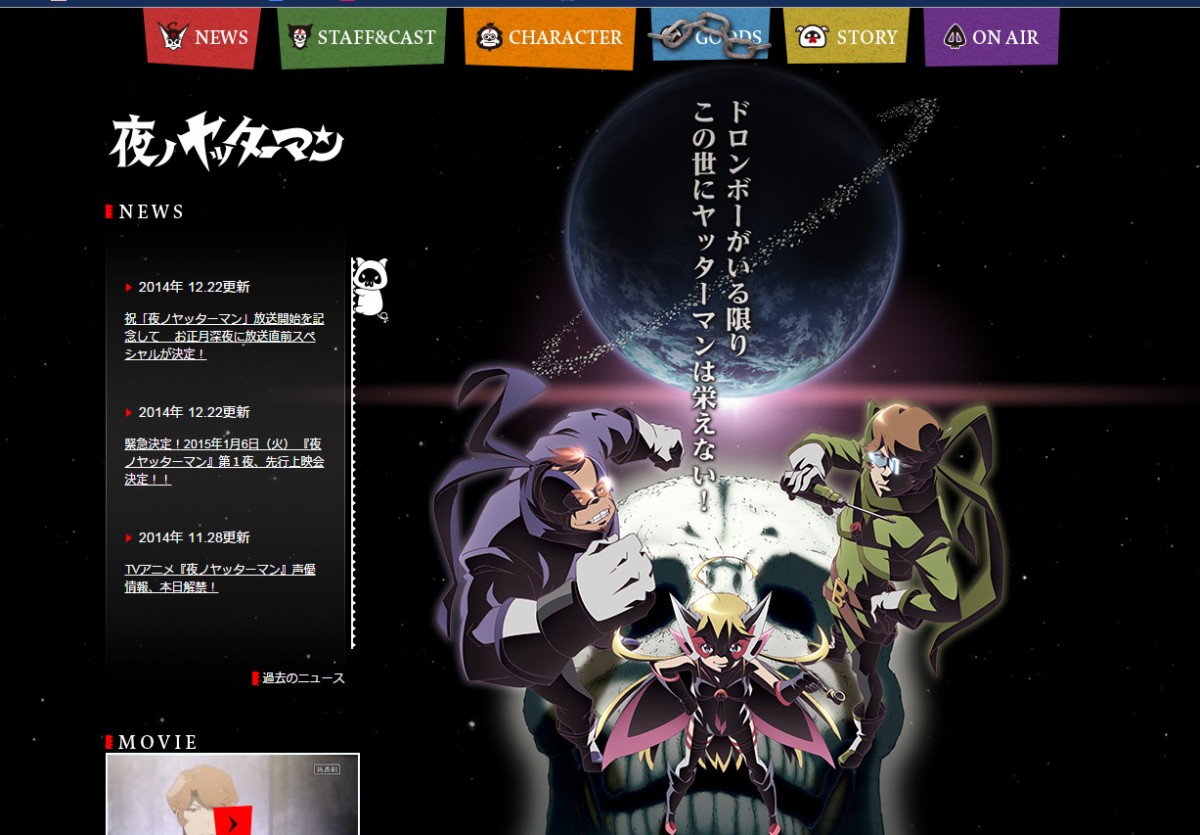Screen dimensions: 1200x835
Task: Click the 夜ノヤッターマン site logo
Action: [227, 140]
